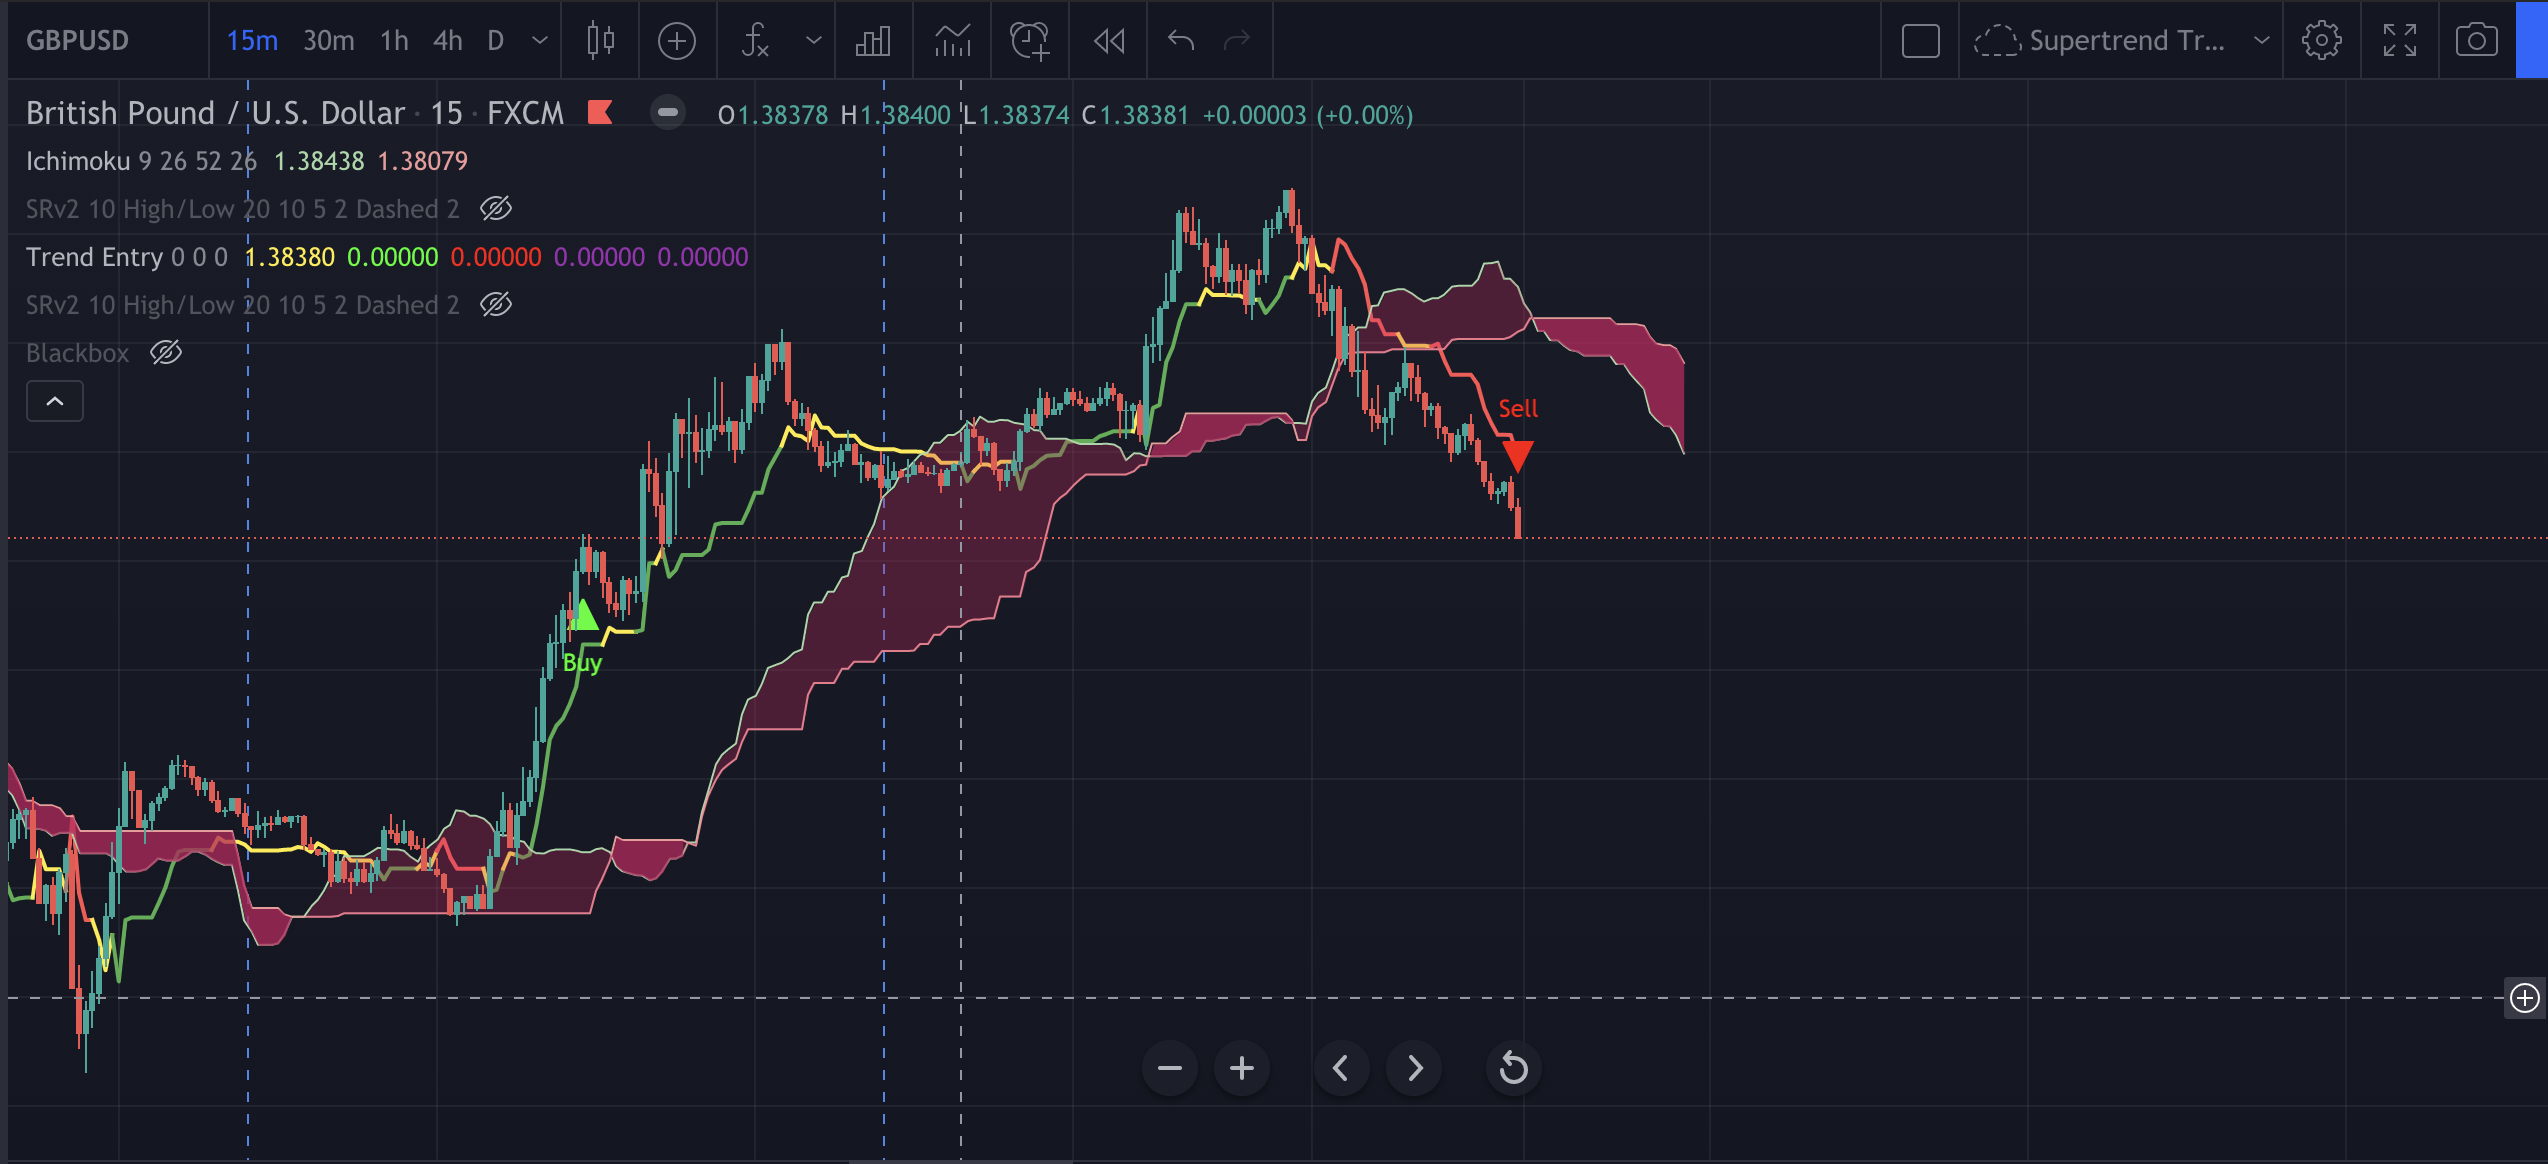2548x1164 pixels.
Task: Open chart settings gear
Action: point(2321,40)
